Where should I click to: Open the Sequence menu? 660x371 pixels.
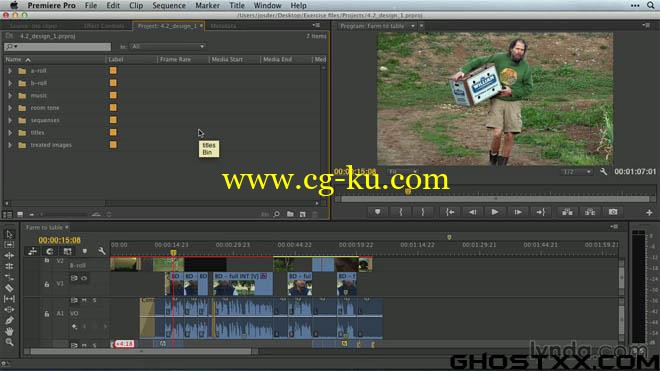[169, 5]
